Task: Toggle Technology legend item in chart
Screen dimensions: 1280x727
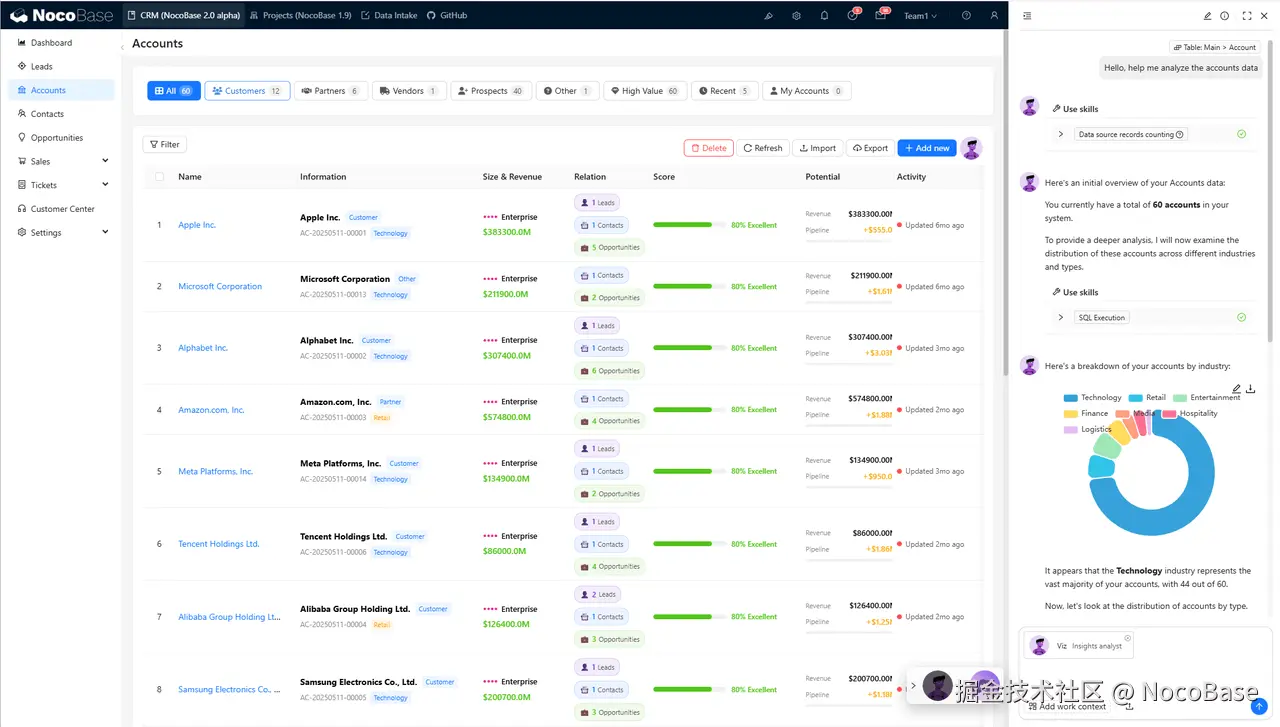Action: (1092, 398)
